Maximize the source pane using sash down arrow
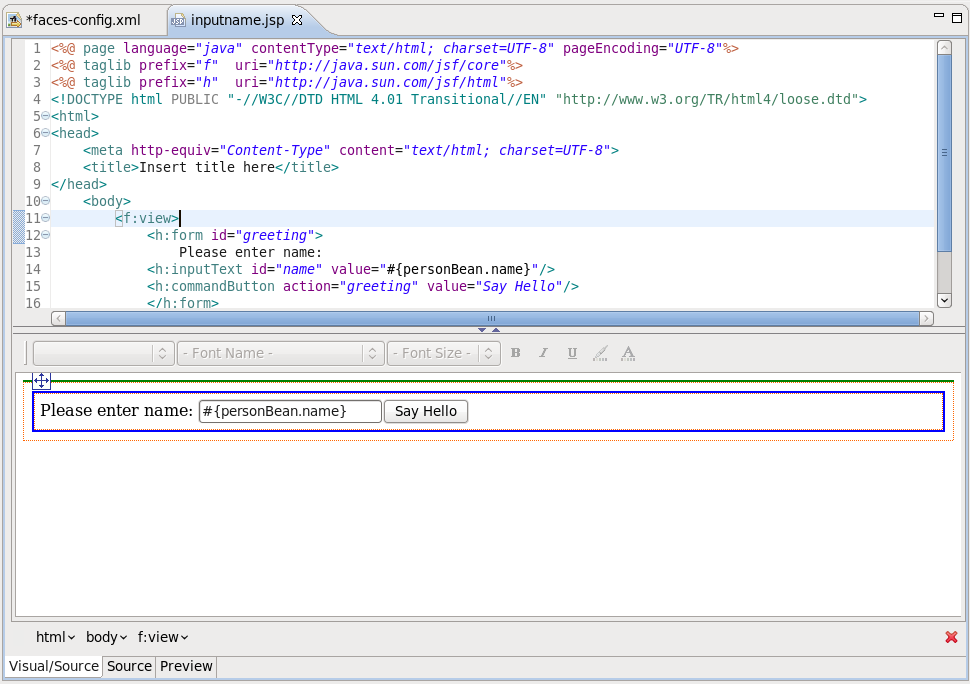The image size is (970, 684). coord(482,330)
